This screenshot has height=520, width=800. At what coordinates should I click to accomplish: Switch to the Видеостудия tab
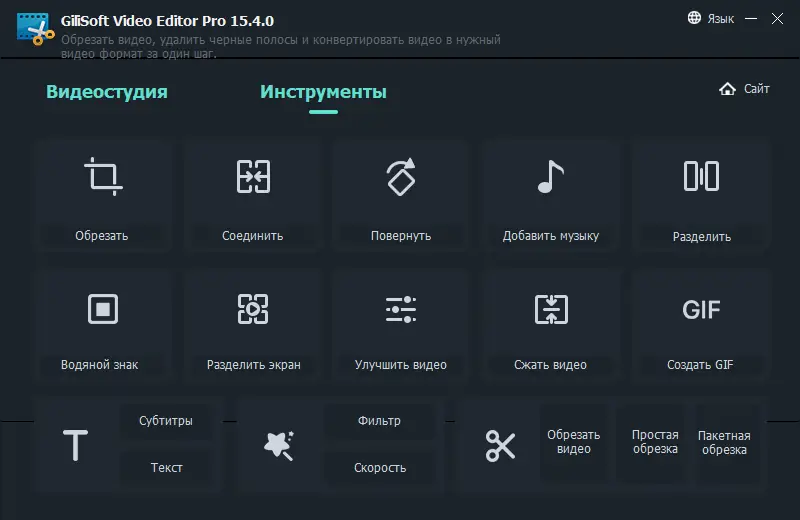(107, 92)
